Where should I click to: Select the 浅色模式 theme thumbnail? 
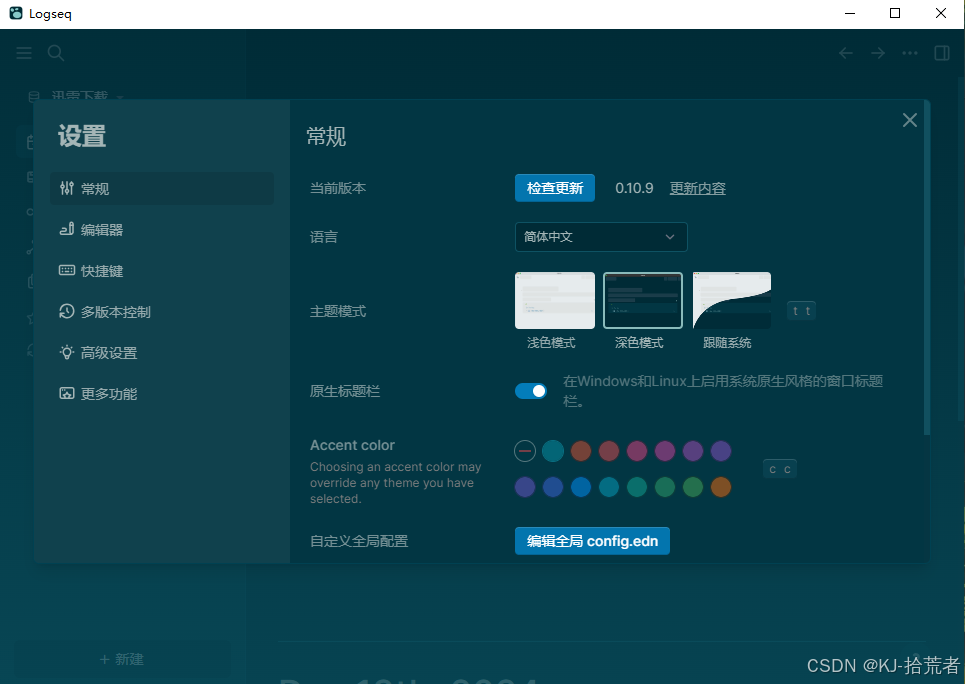(555, 300)
